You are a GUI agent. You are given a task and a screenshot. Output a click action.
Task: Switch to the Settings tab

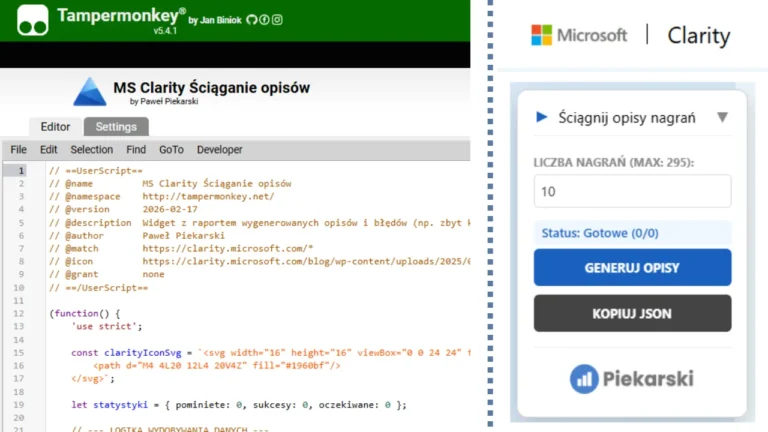tap(116, 127)
